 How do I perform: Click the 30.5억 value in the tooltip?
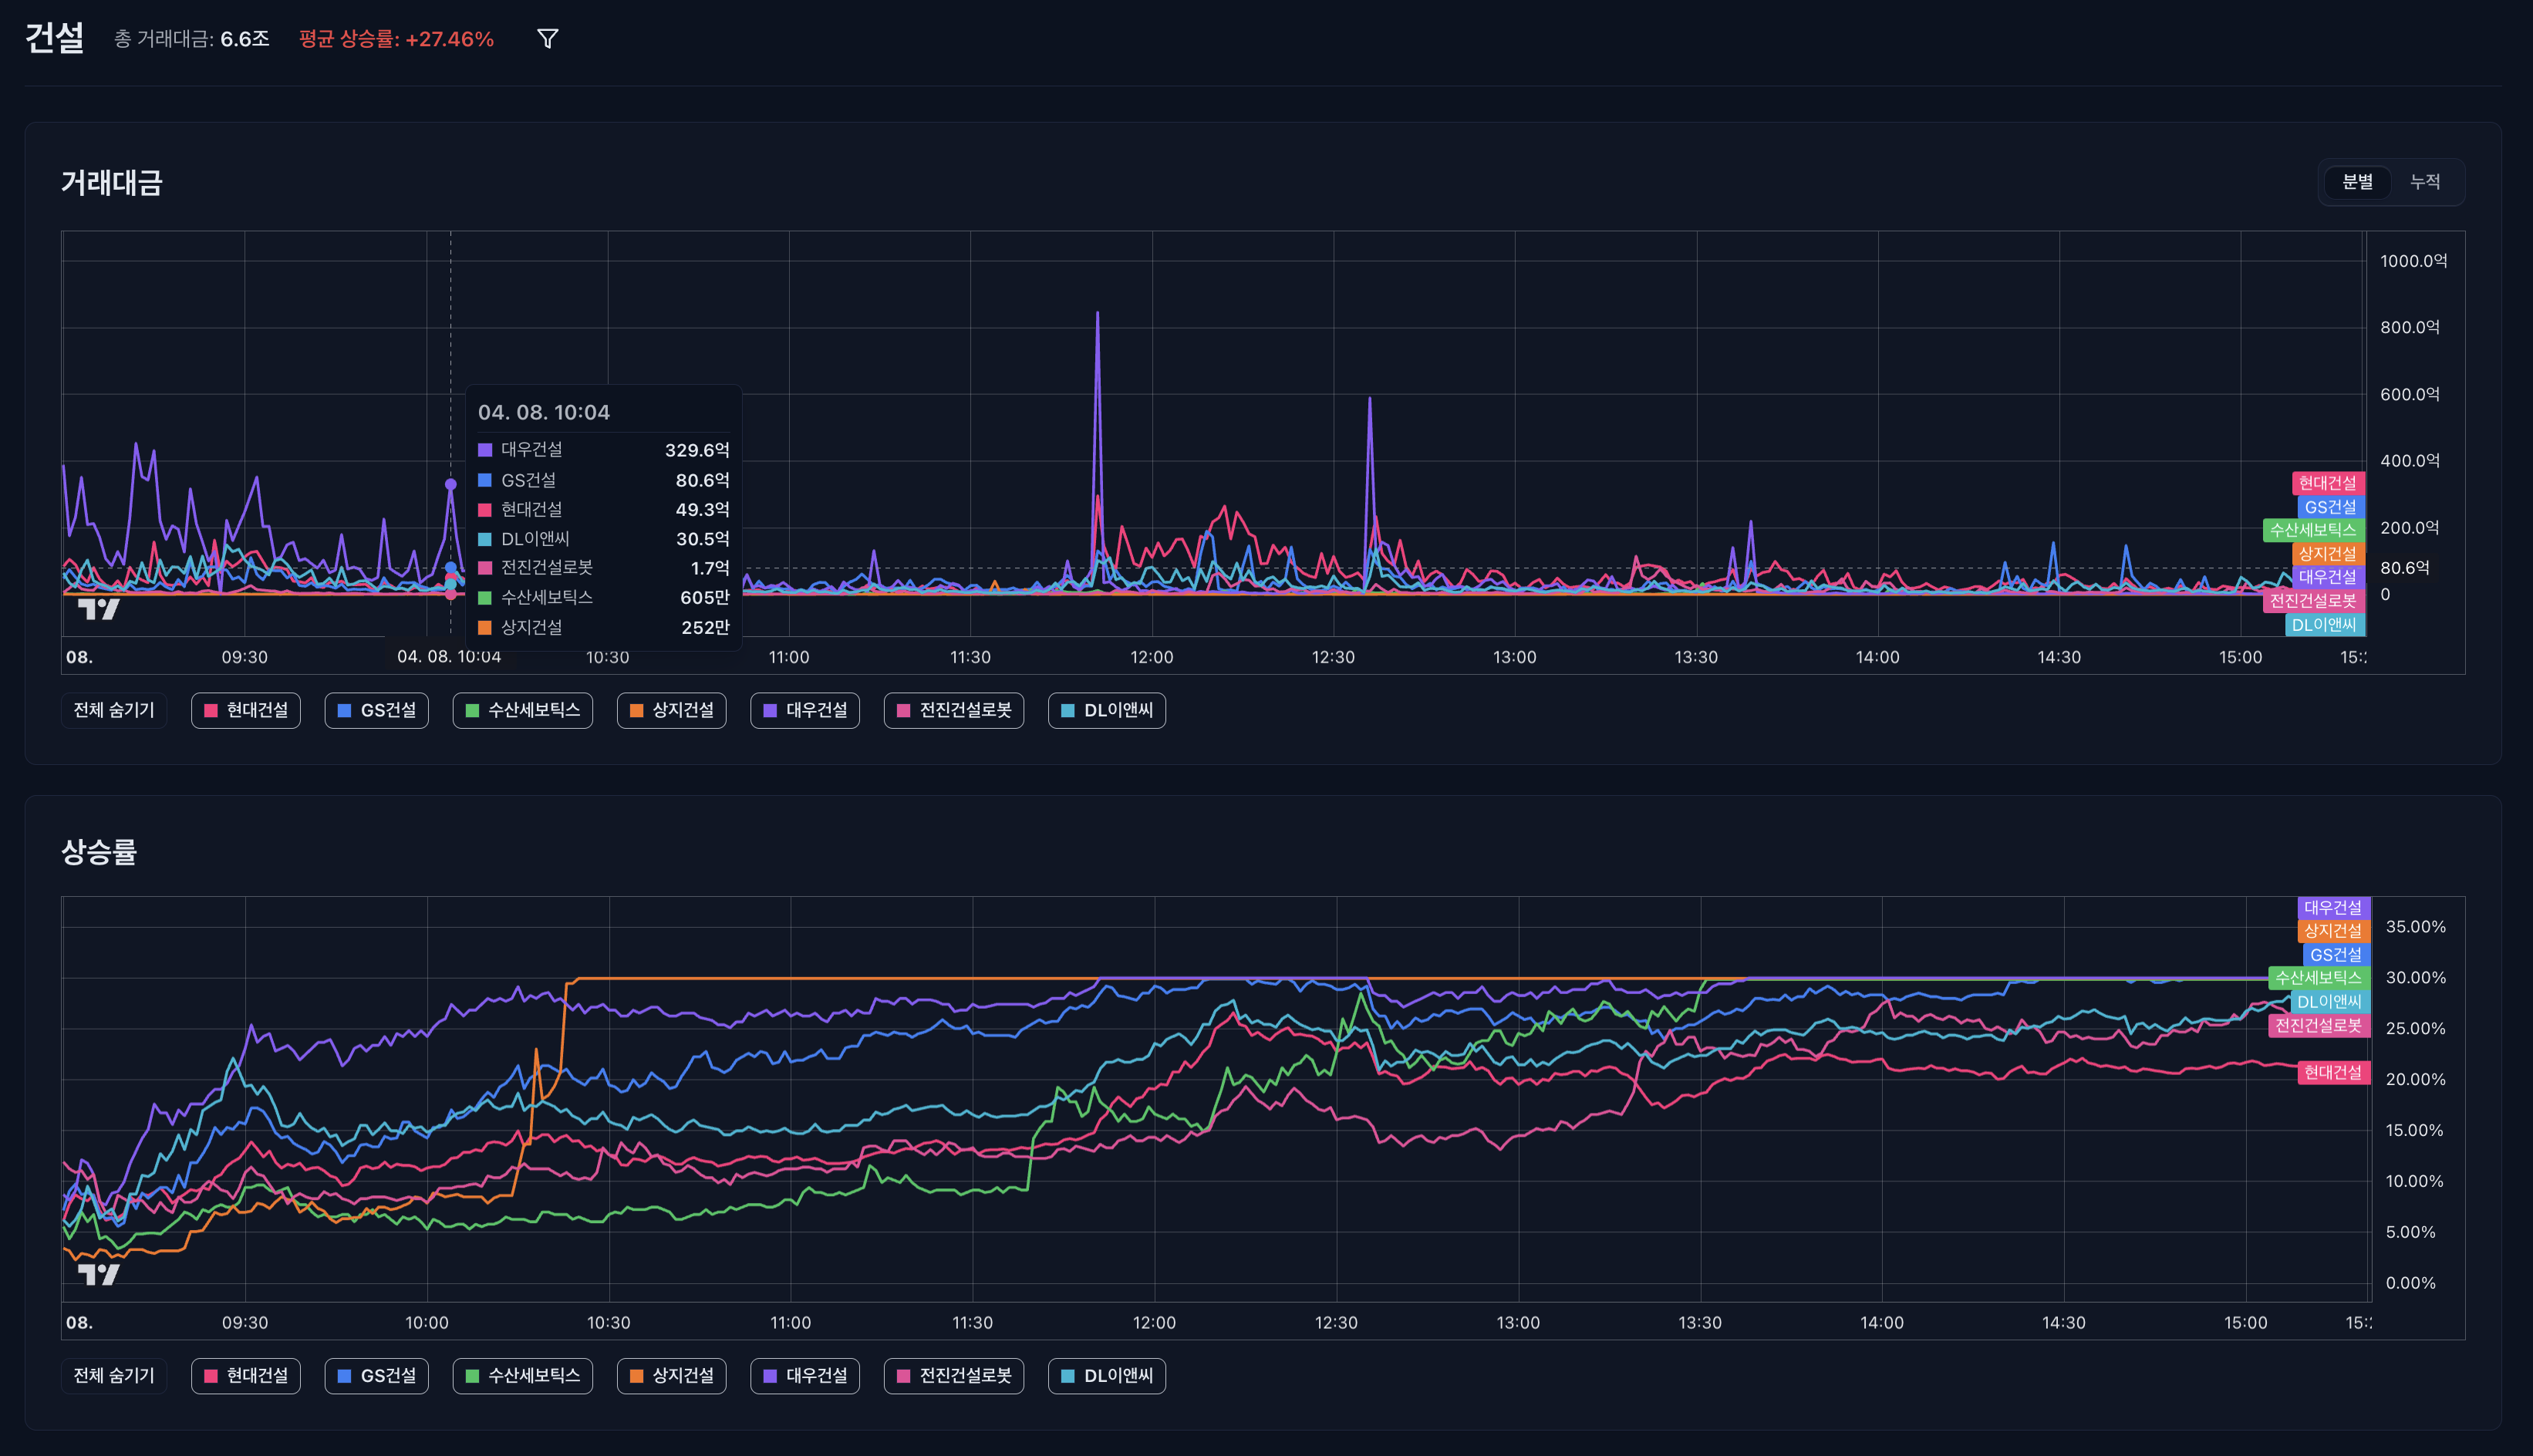[x=702, y=538]
